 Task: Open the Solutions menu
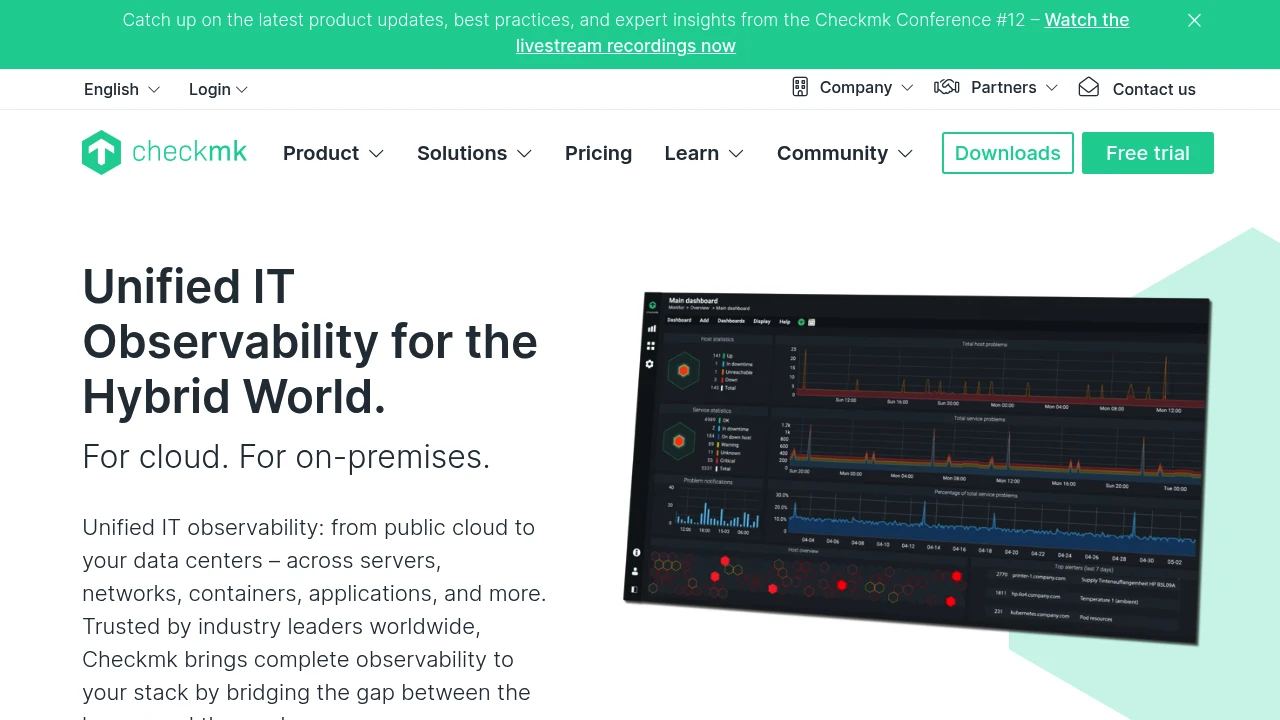pos(462,153)
